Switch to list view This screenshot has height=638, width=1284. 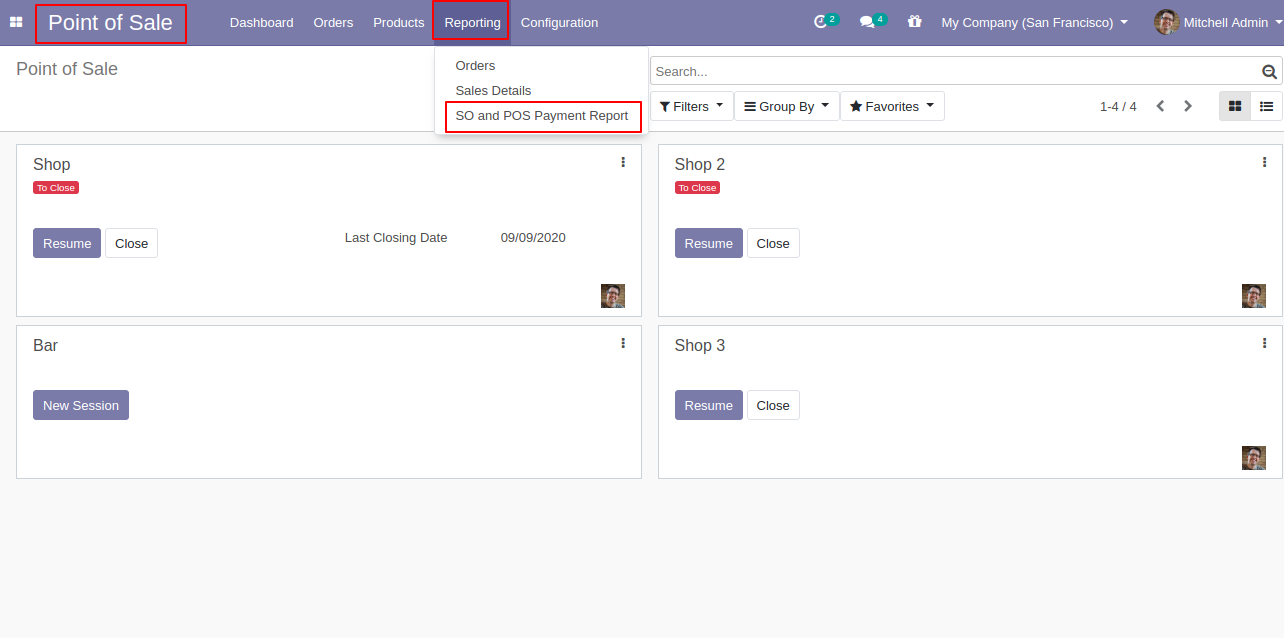pos(1266,106)
